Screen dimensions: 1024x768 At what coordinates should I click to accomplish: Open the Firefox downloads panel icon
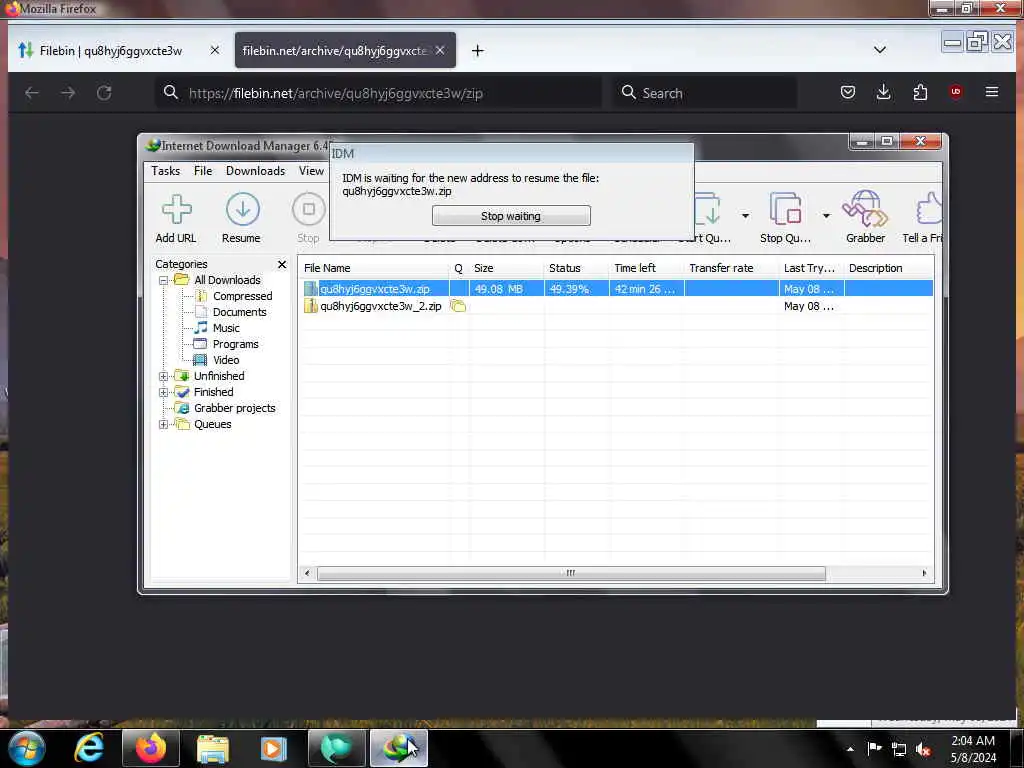pyautogui.click(x=884, y=92)
